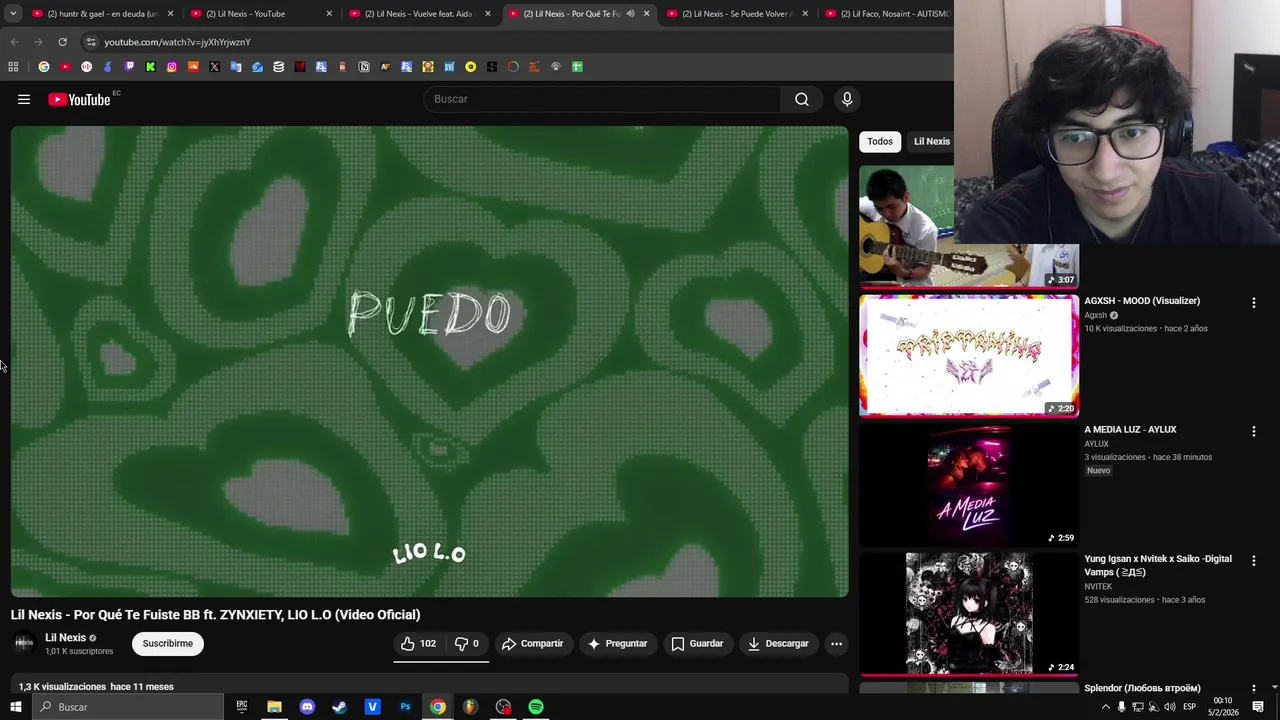Open Epic Games launcher from taskbar
This screenshot has height=720, width=1280.
pyautogui.click(x=241, y=707)
